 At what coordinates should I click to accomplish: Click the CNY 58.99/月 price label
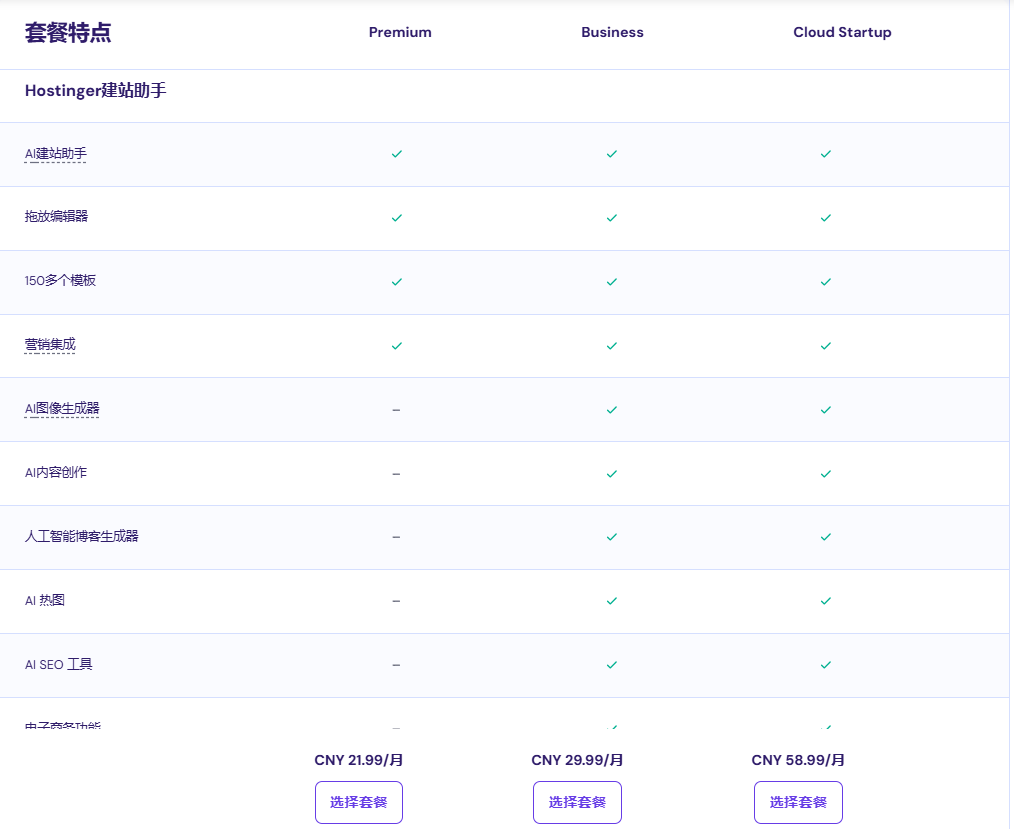(x=797, y=760)
